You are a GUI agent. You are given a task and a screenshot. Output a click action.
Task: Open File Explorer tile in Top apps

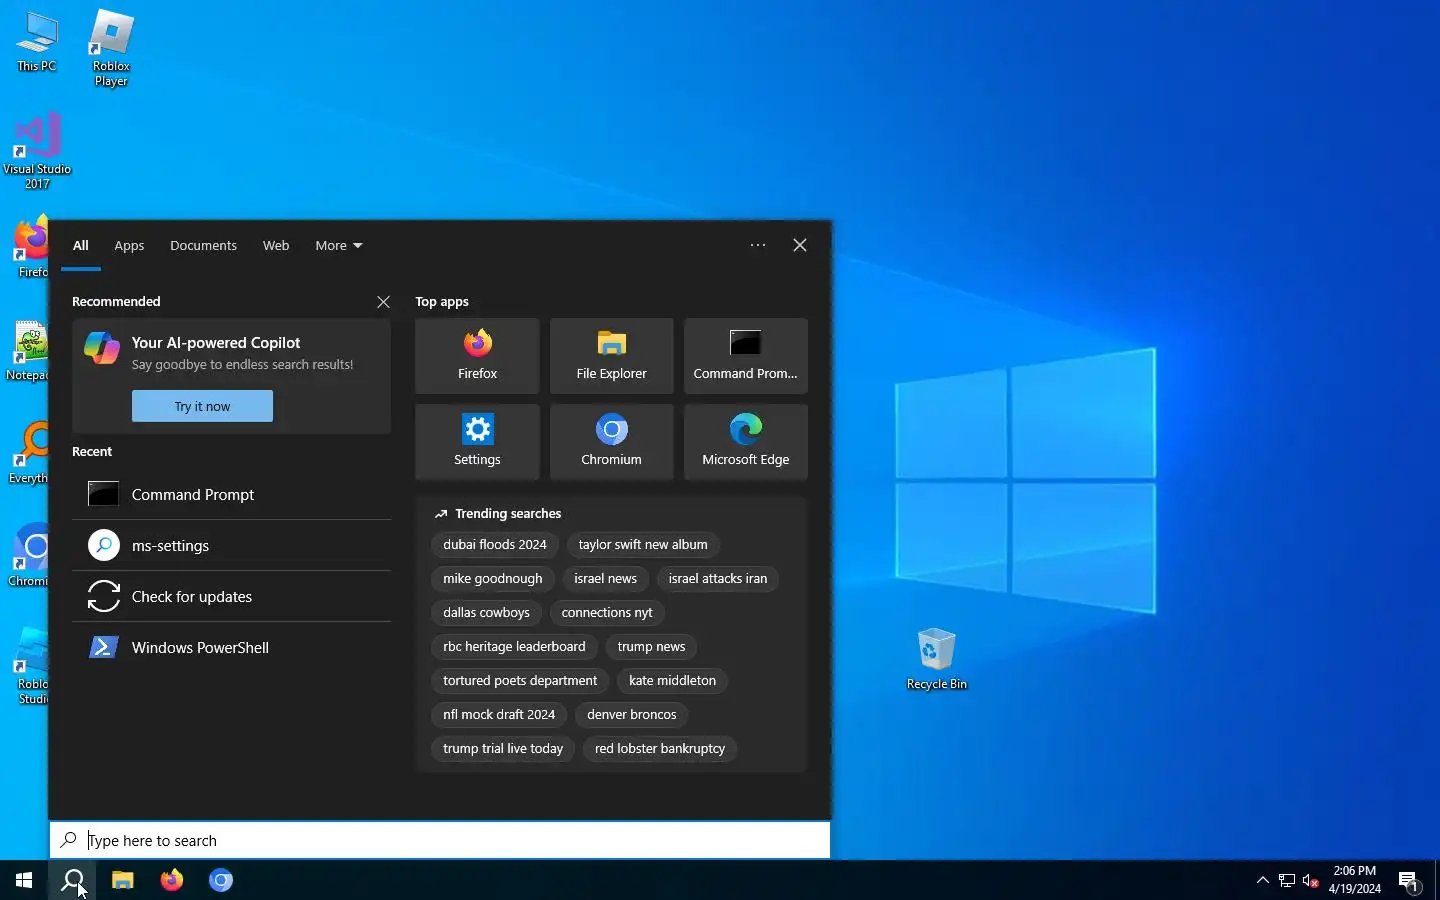tap(611, 356)
